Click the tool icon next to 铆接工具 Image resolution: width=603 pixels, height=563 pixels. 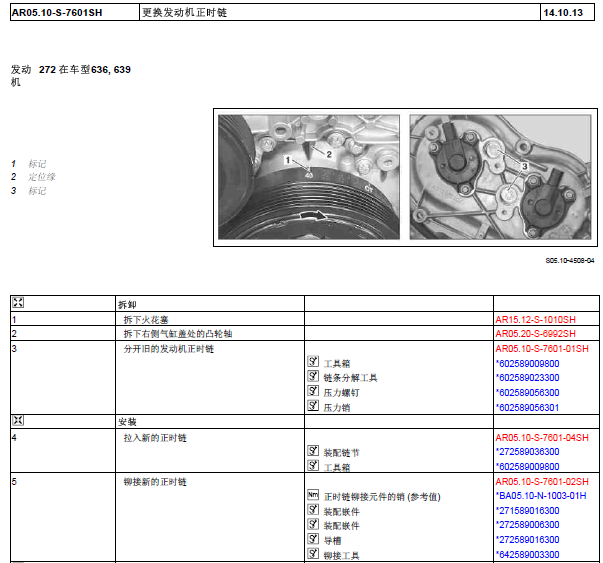313,553
